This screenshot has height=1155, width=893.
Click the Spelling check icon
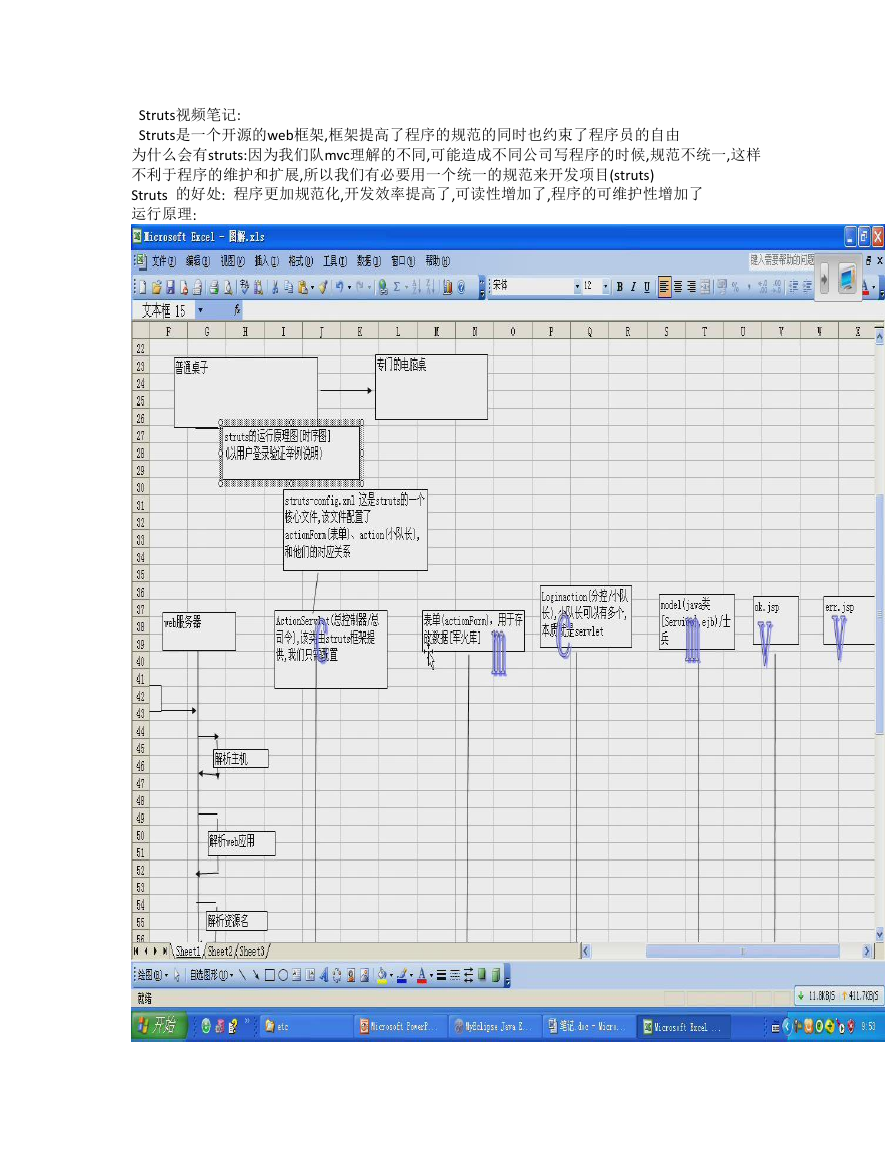(x=245, y=287)
